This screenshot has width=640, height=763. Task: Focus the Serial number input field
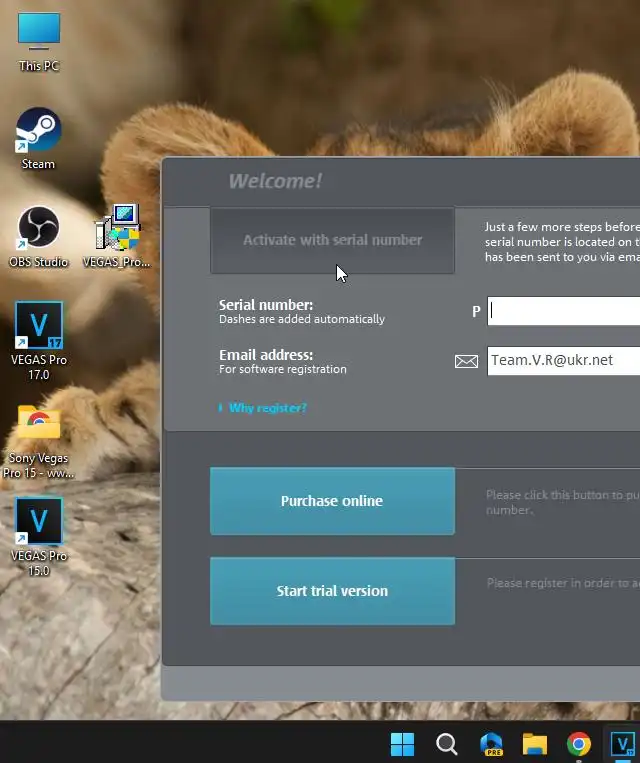pyautogui.click(x=564, y=311)
